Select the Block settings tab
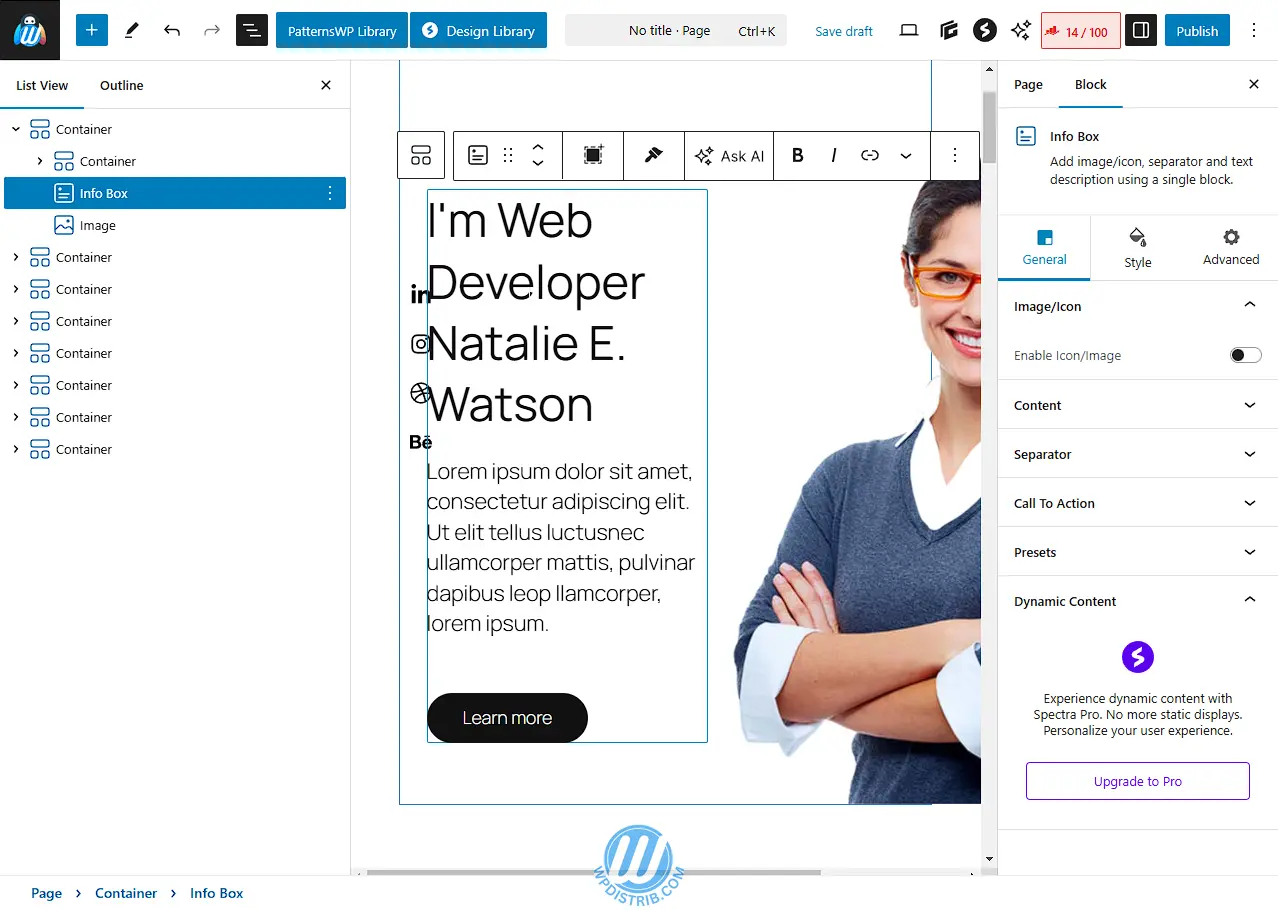Viewport: 1278px width, 910px height. tap(1091, 84)
